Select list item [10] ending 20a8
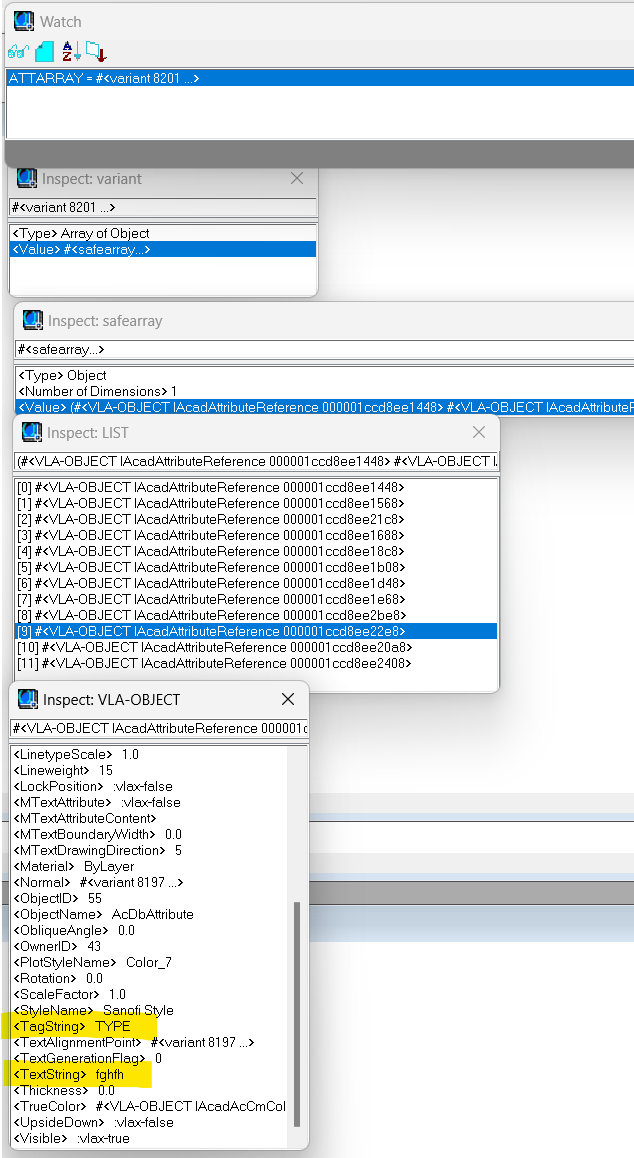Image resolution: width=634 pixels, height=1158 pixels. tap(256, 648)
